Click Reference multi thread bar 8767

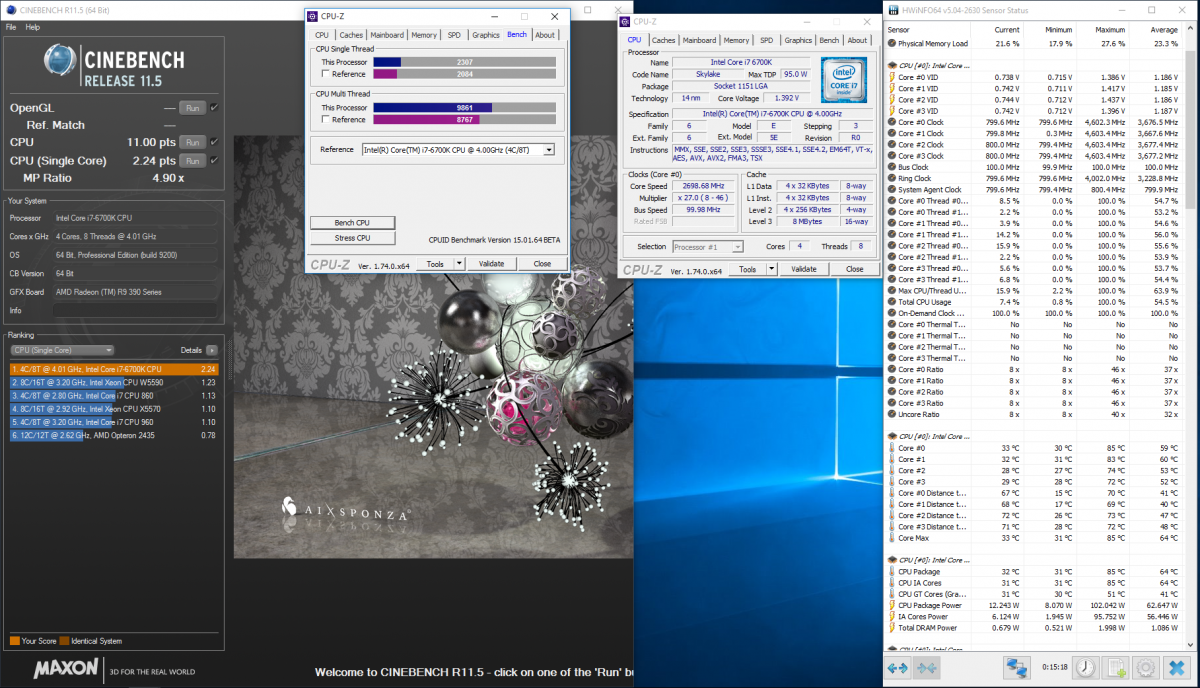(464, 120)
